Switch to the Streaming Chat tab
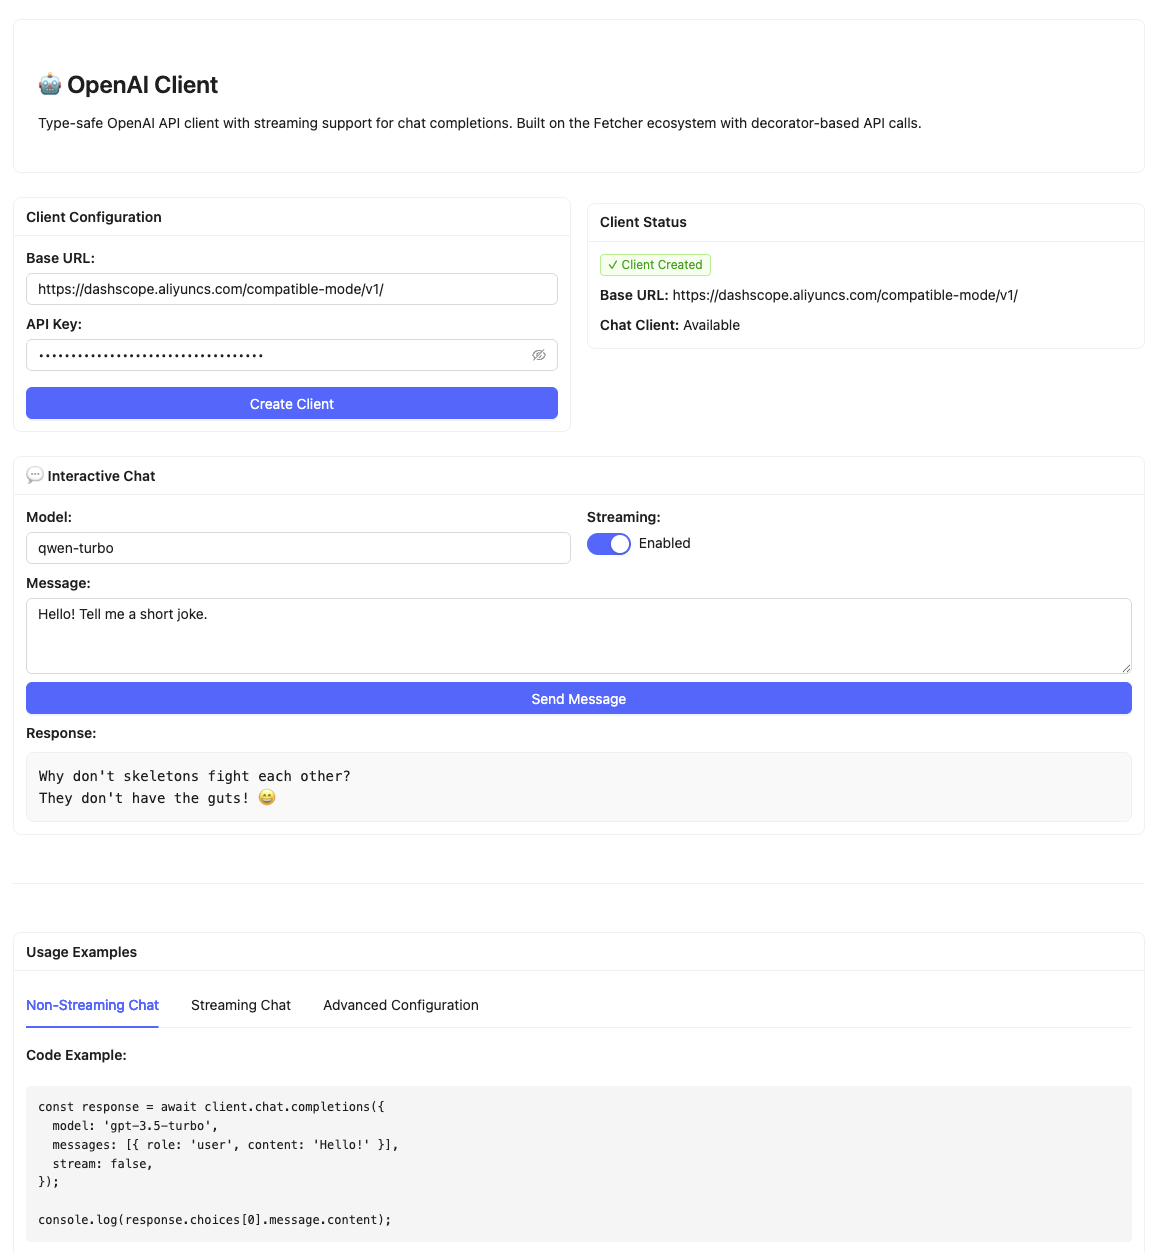The height and width of the screenshot is (1253, 1152). [x=241, y=1005]
